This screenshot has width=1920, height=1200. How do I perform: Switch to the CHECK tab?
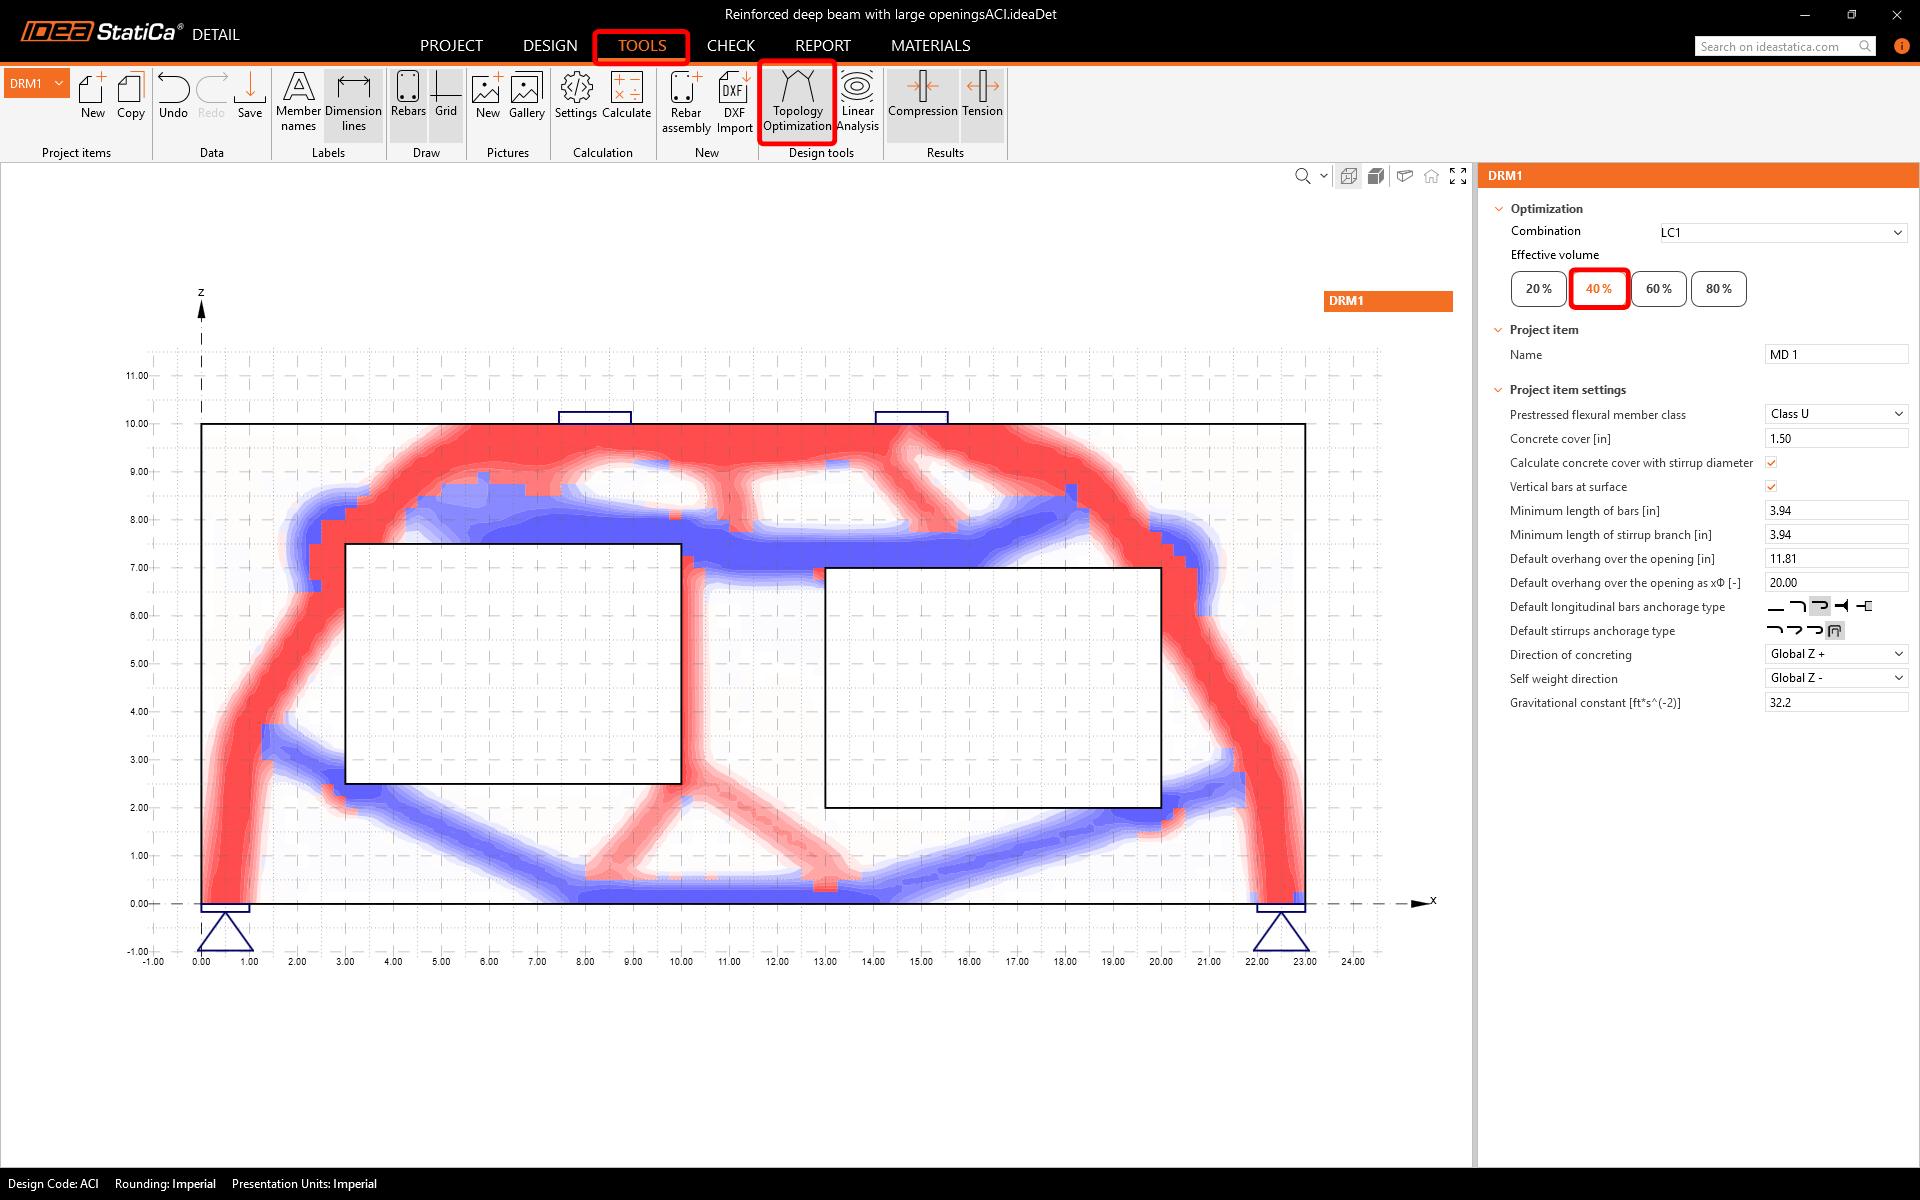coord(730,46)
